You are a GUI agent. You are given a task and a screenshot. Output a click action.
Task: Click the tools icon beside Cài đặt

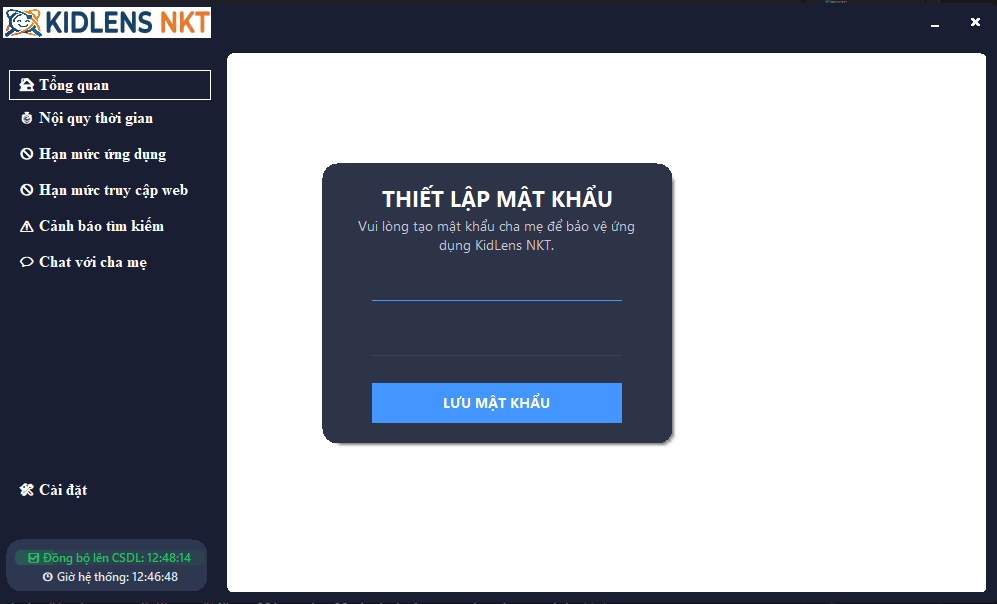coord(27,490)
